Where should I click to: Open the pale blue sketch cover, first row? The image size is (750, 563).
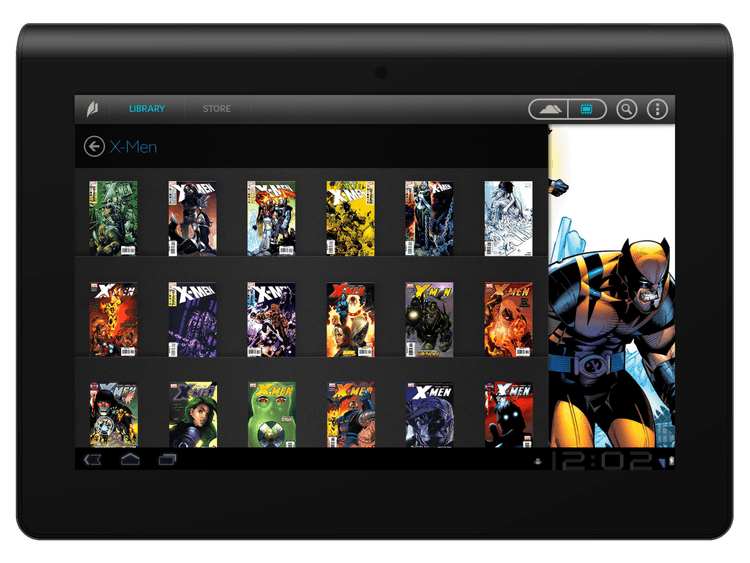[x=508, y=218]
